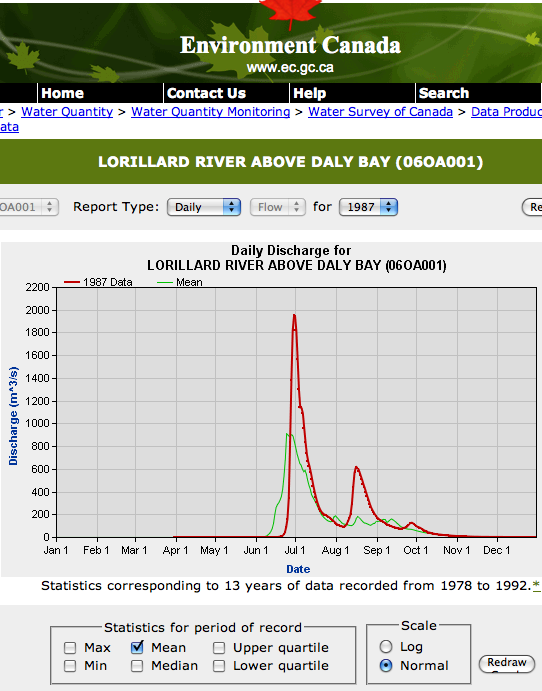Click the Discharge (m^3/s) axis title
The image size is (542, 691).
point(14,416)
